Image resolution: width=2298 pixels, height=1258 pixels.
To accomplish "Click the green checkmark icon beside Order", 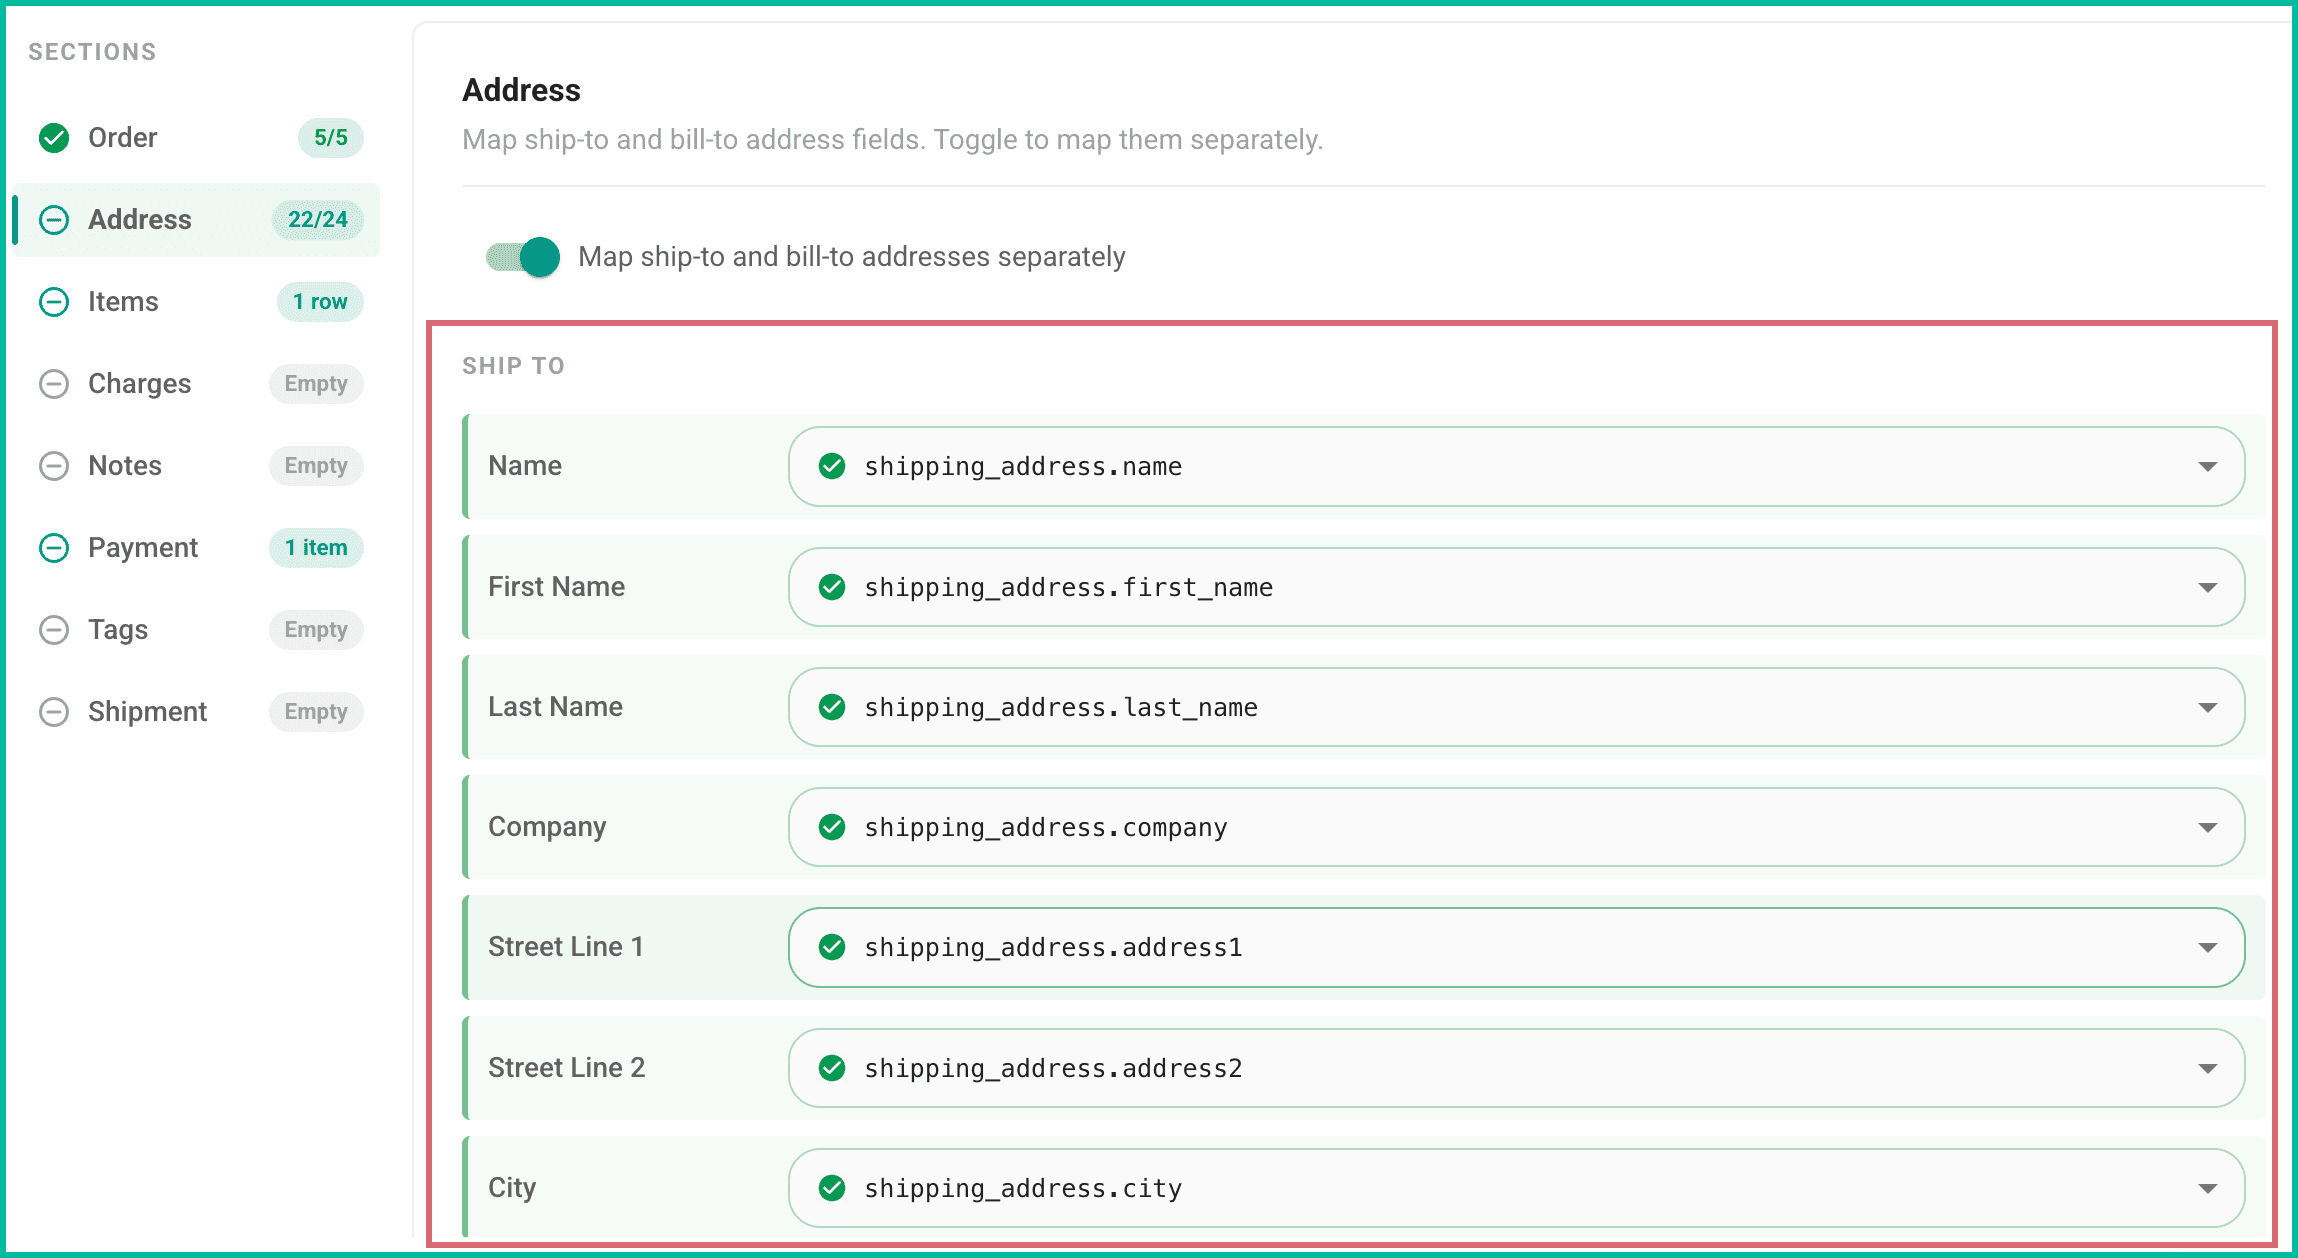I will point(54,138).
